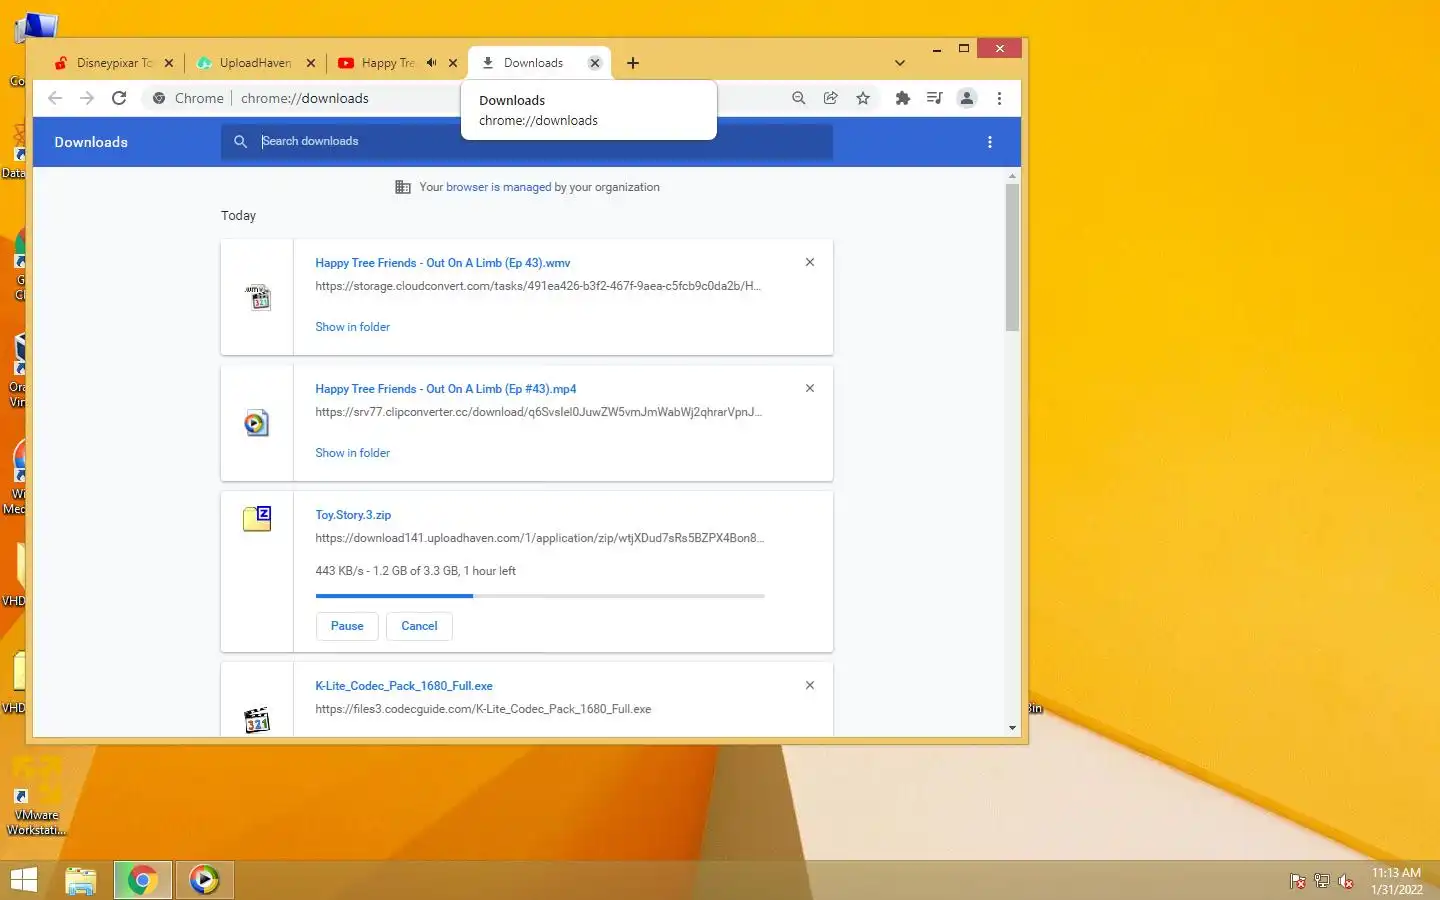Click the cloudconvert source URL
Viewport: 1440px width, 900px height.
[538, 286]
